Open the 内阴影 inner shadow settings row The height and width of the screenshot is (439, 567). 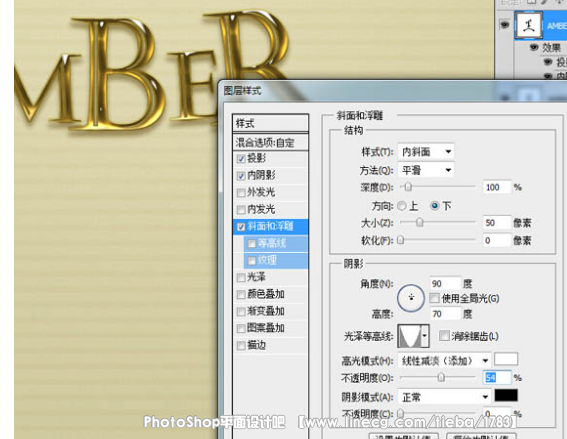click(270, 176)
